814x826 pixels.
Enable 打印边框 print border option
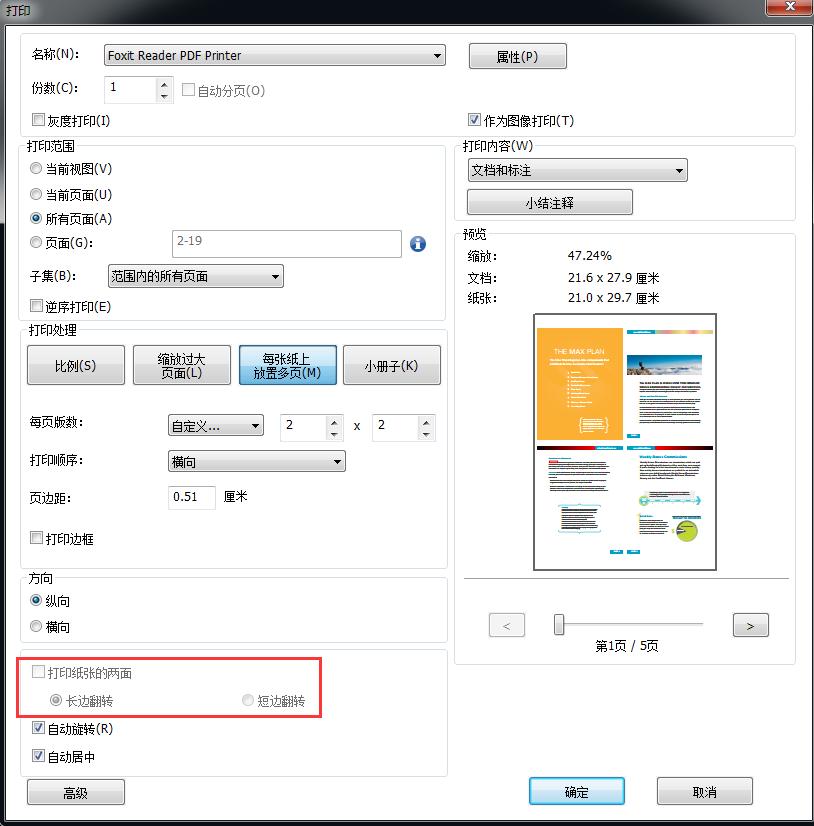coord(37,539)
